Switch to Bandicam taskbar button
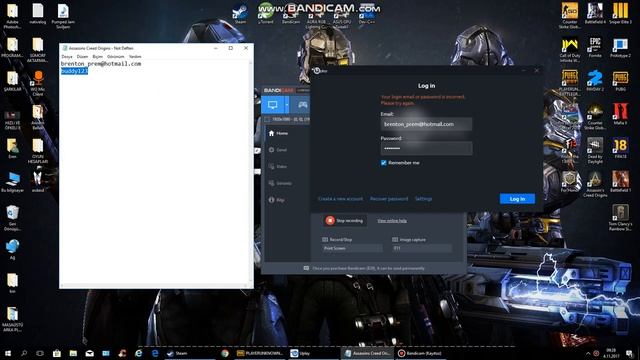 pyautogui.click(x=420, y=353)
